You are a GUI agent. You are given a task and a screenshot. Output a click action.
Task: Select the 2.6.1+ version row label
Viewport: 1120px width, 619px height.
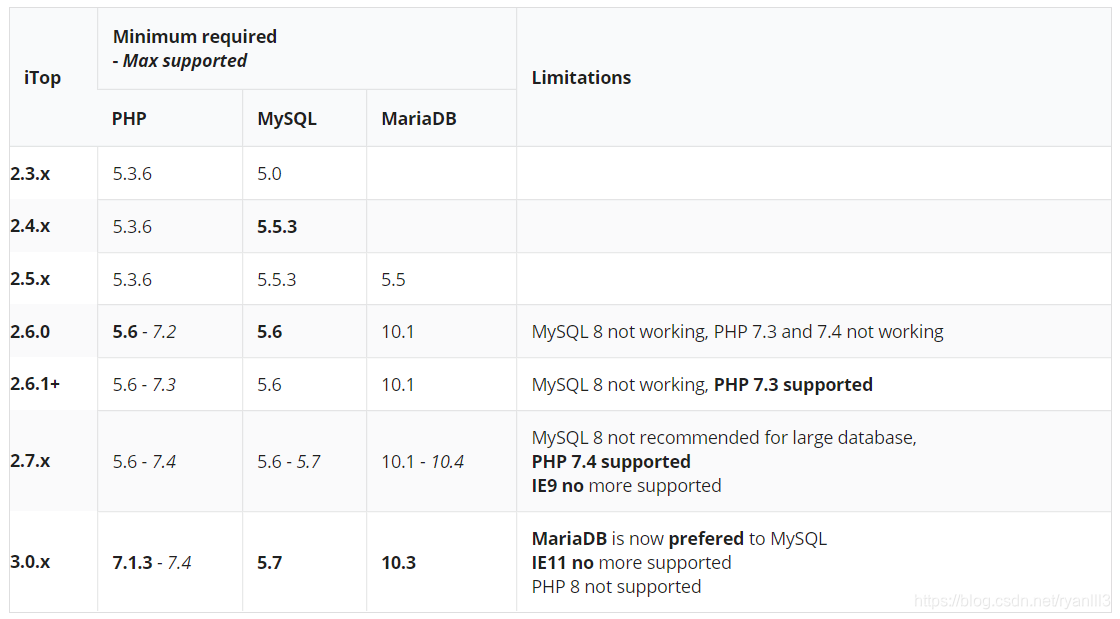(35, 384)
